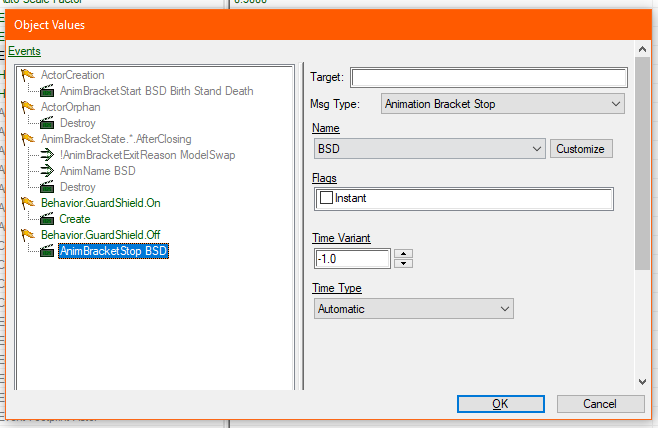Viewport: 658px width, 428px height.
Task: Select Destroy under ActorOrphan
Action: [x=78, y=123]
